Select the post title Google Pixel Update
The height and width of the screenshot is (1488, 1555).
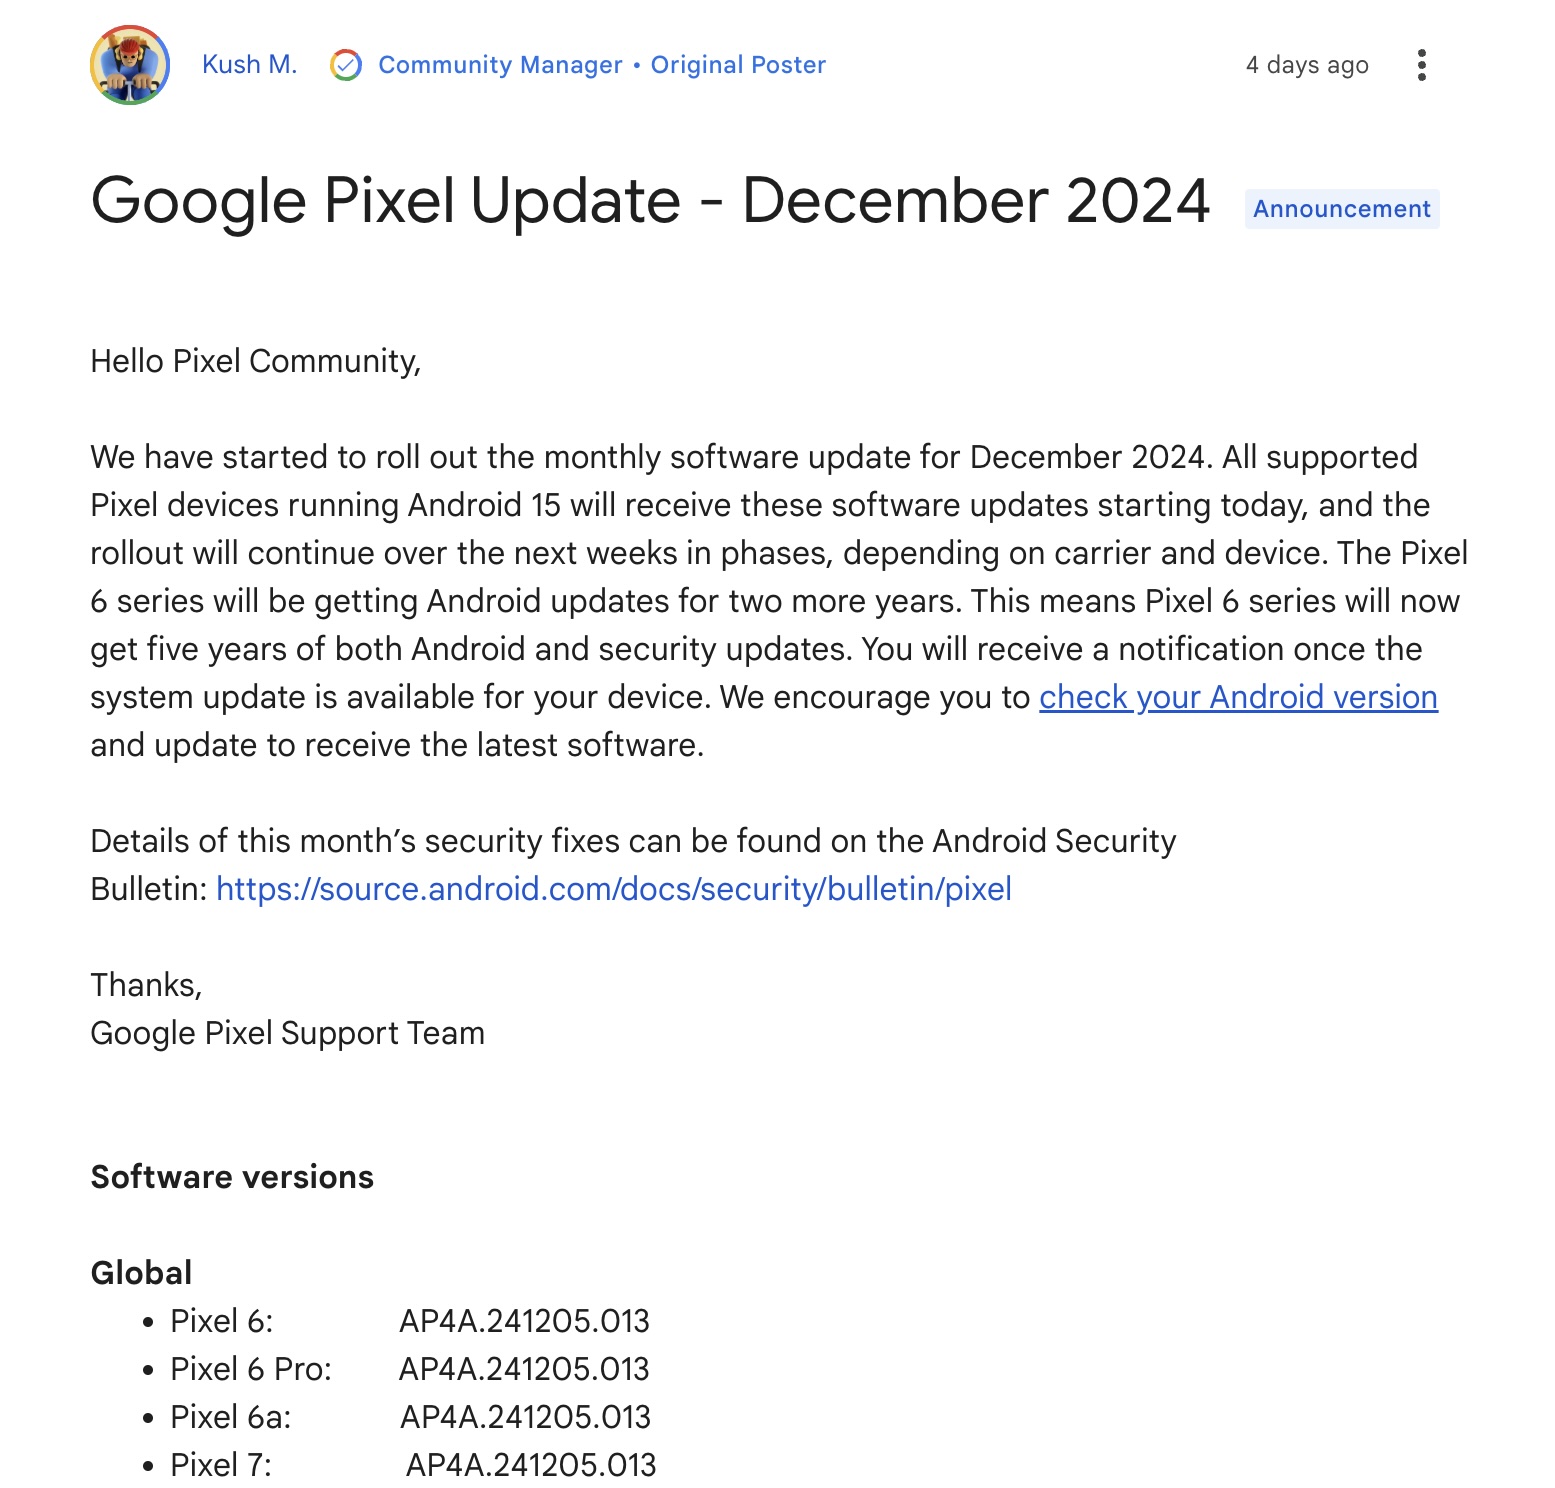coord(650,200)
